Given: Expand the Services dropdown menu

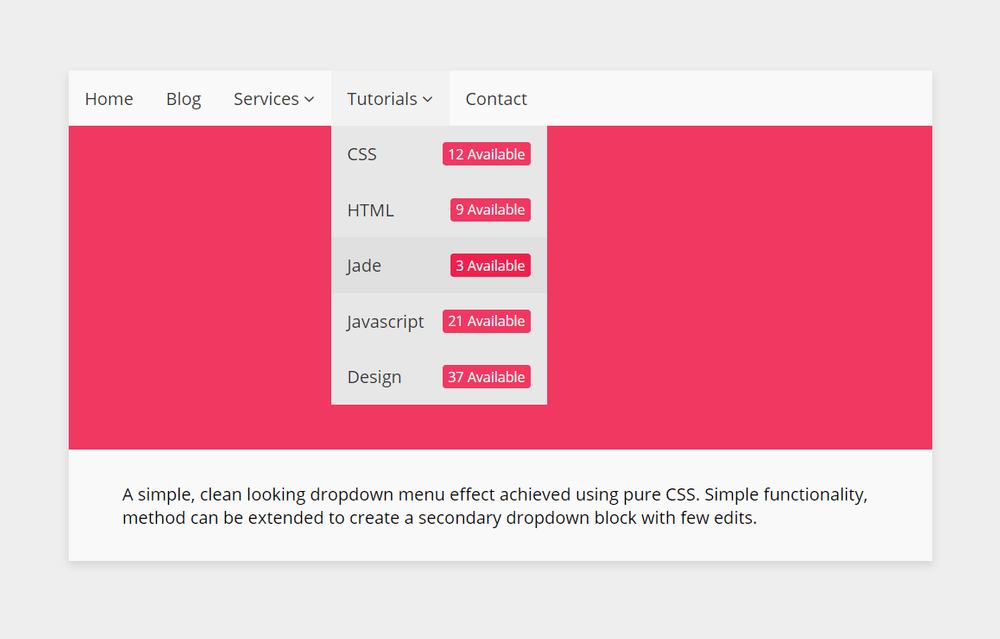Looking at the screenshot, I should click(274, 99).
